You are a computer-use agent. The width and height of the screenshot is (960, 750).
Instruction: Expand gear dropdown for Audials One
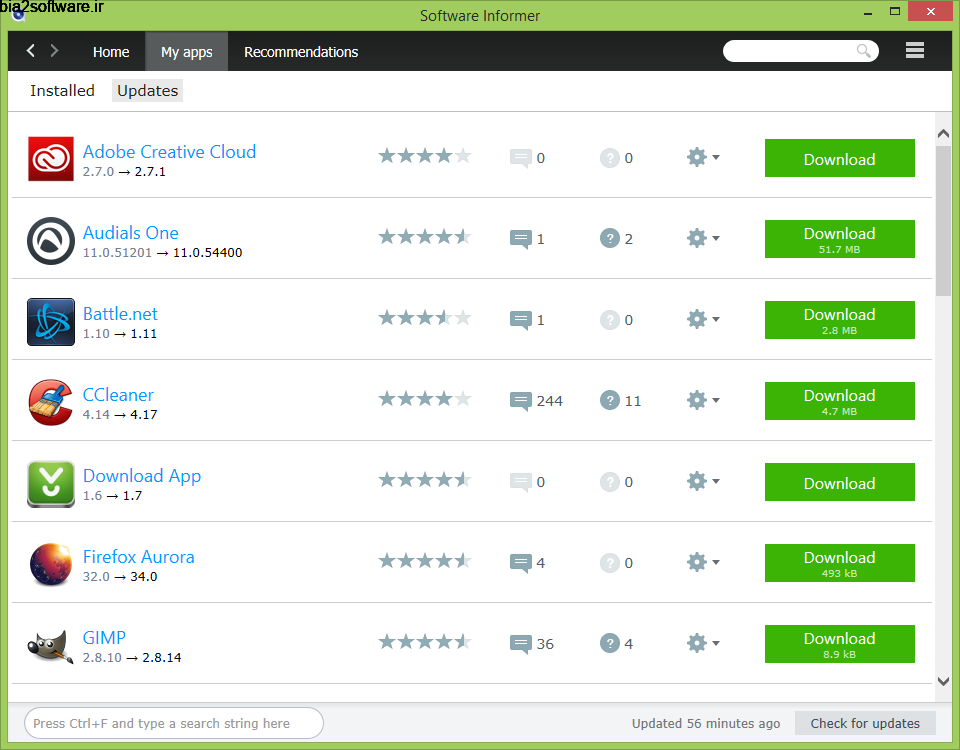point(703,239)
